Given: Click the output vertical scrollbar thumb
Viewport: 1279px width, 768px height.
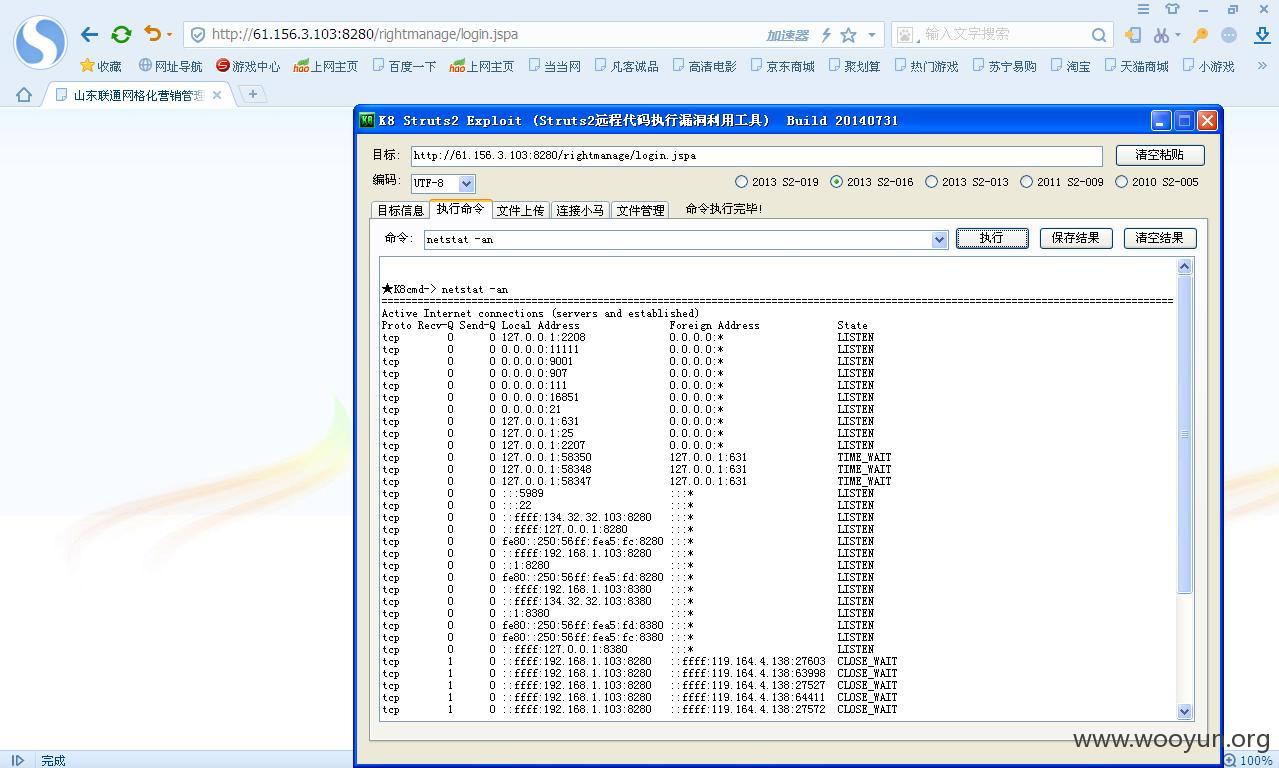Looking at the screenshot, I should 1185,434.
